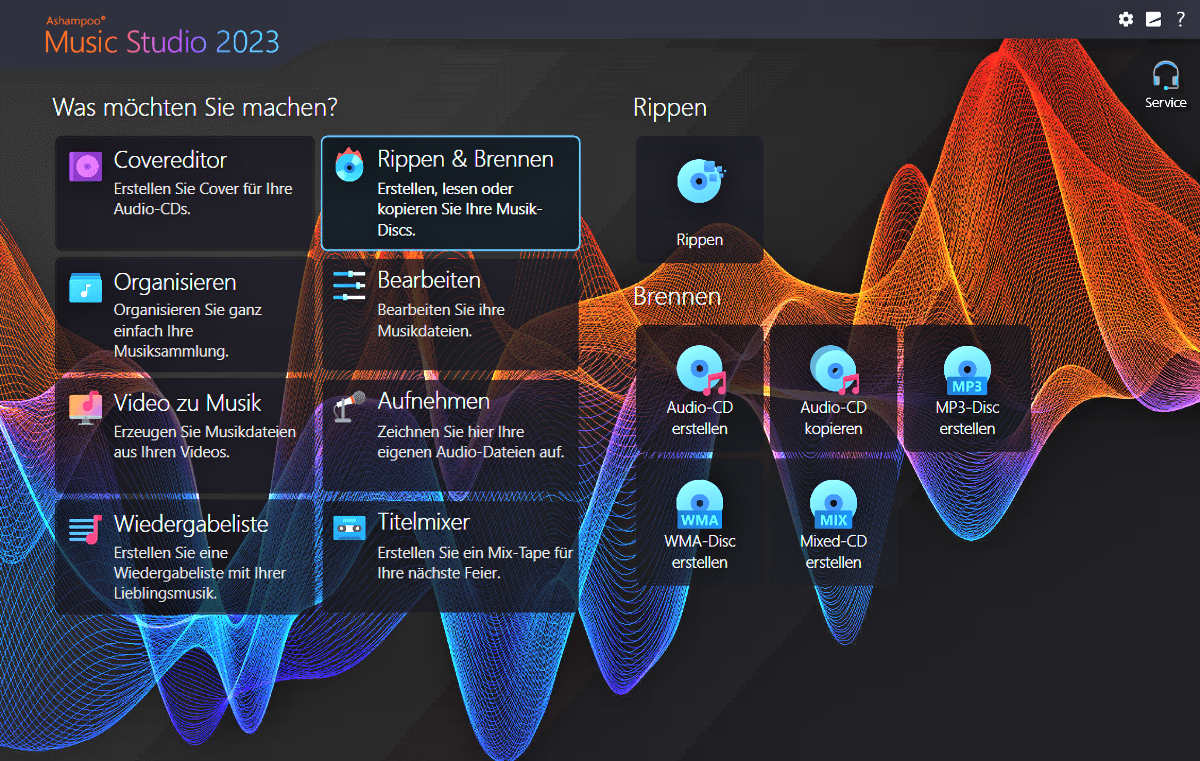The image size is (1200, 761).
Task: Choose Audio-CD erstellen
Action: point(699,389)
